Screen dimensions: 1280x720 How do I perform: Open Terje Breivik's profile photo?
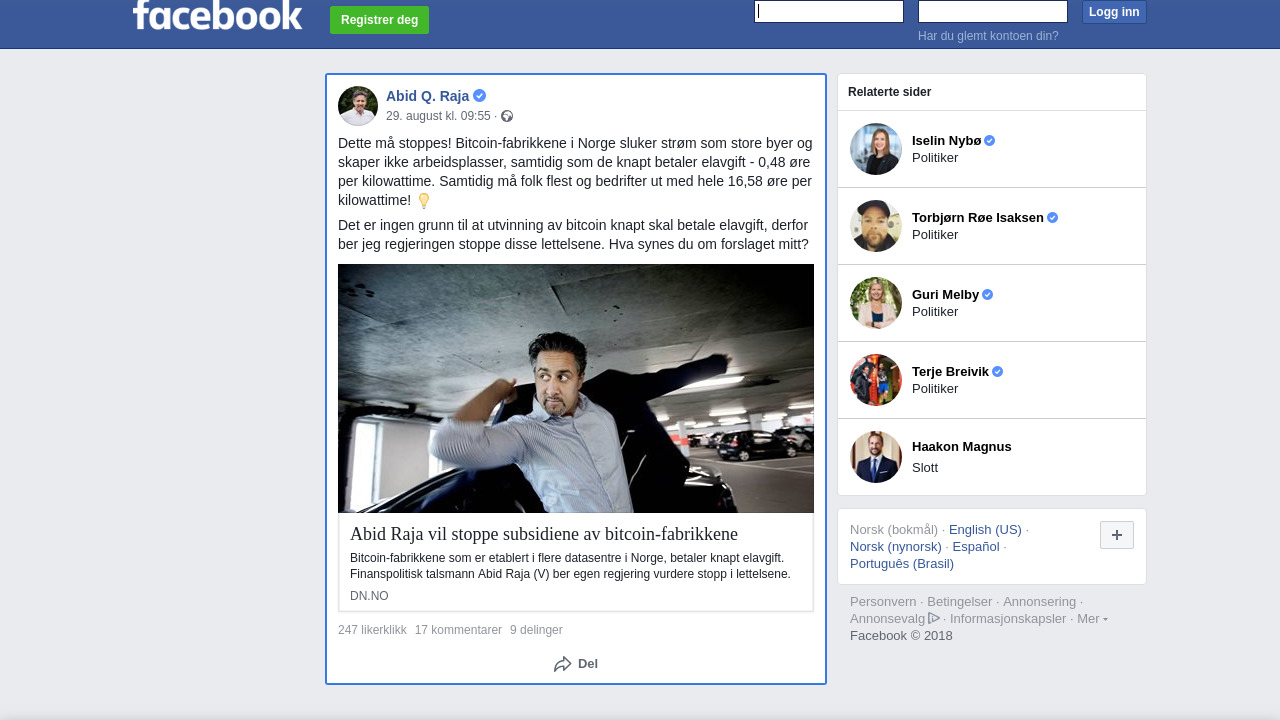pyautogui.click(x=876, y=380)
